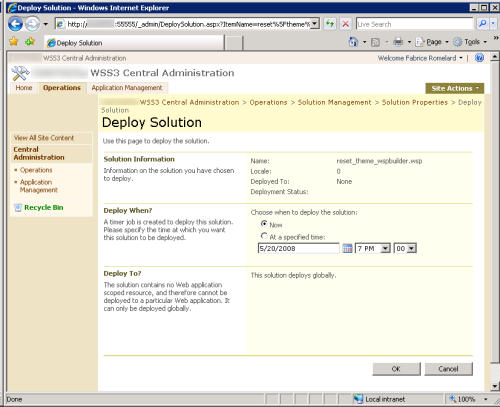Click the Central Administration hammer and wrench logo

click(x=20, y=72)
